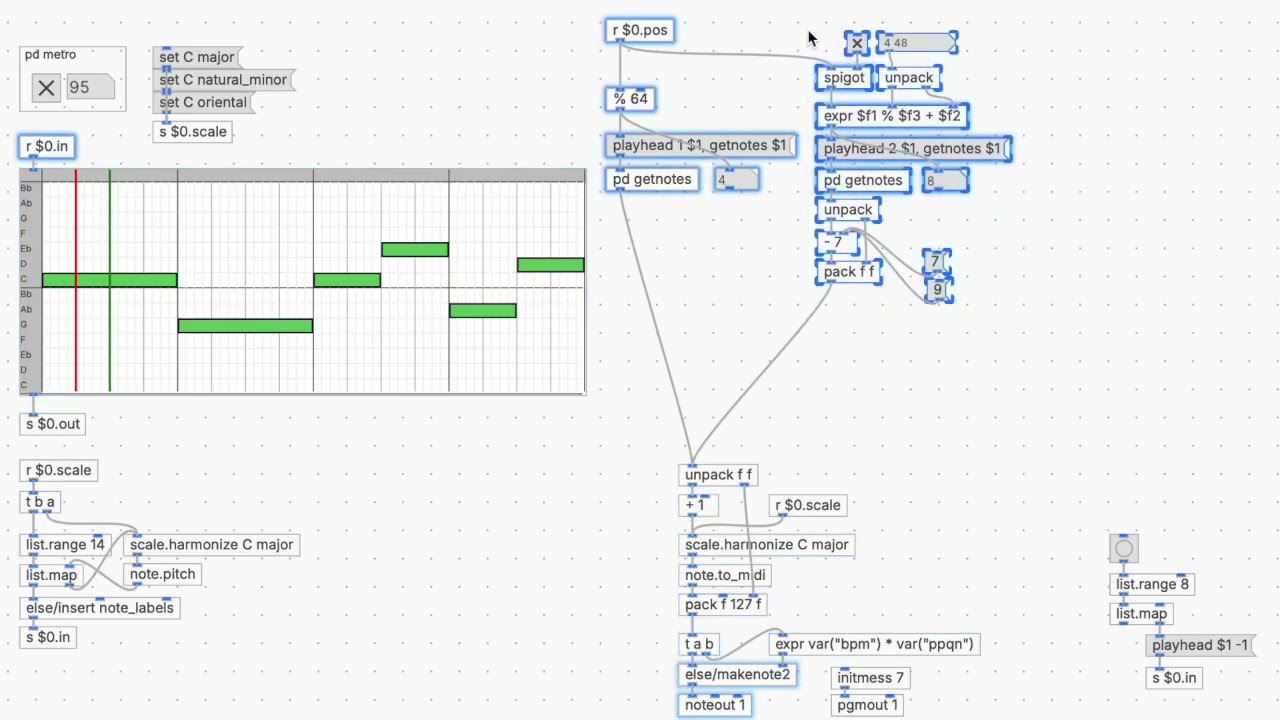Select the 's $0.scale' object
The height and width of the screenshot is (720, 1280).
click(193, 132)
